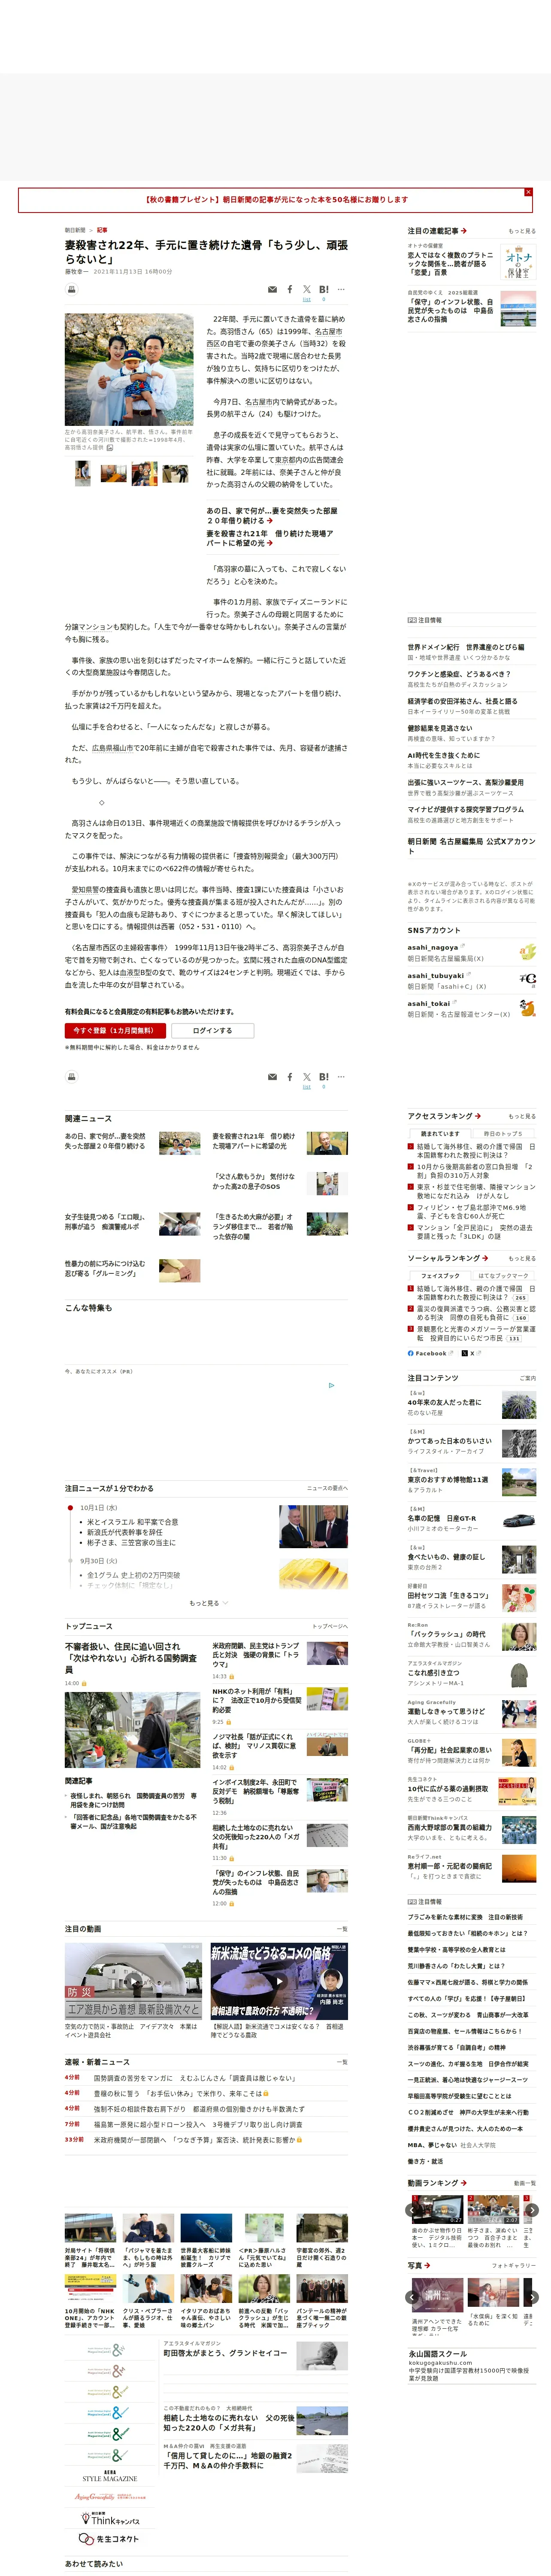Click the Facebook share icon below the article
This screenshot has width=551, height=2576.
pyautogui.click(x=290, y=1077)
